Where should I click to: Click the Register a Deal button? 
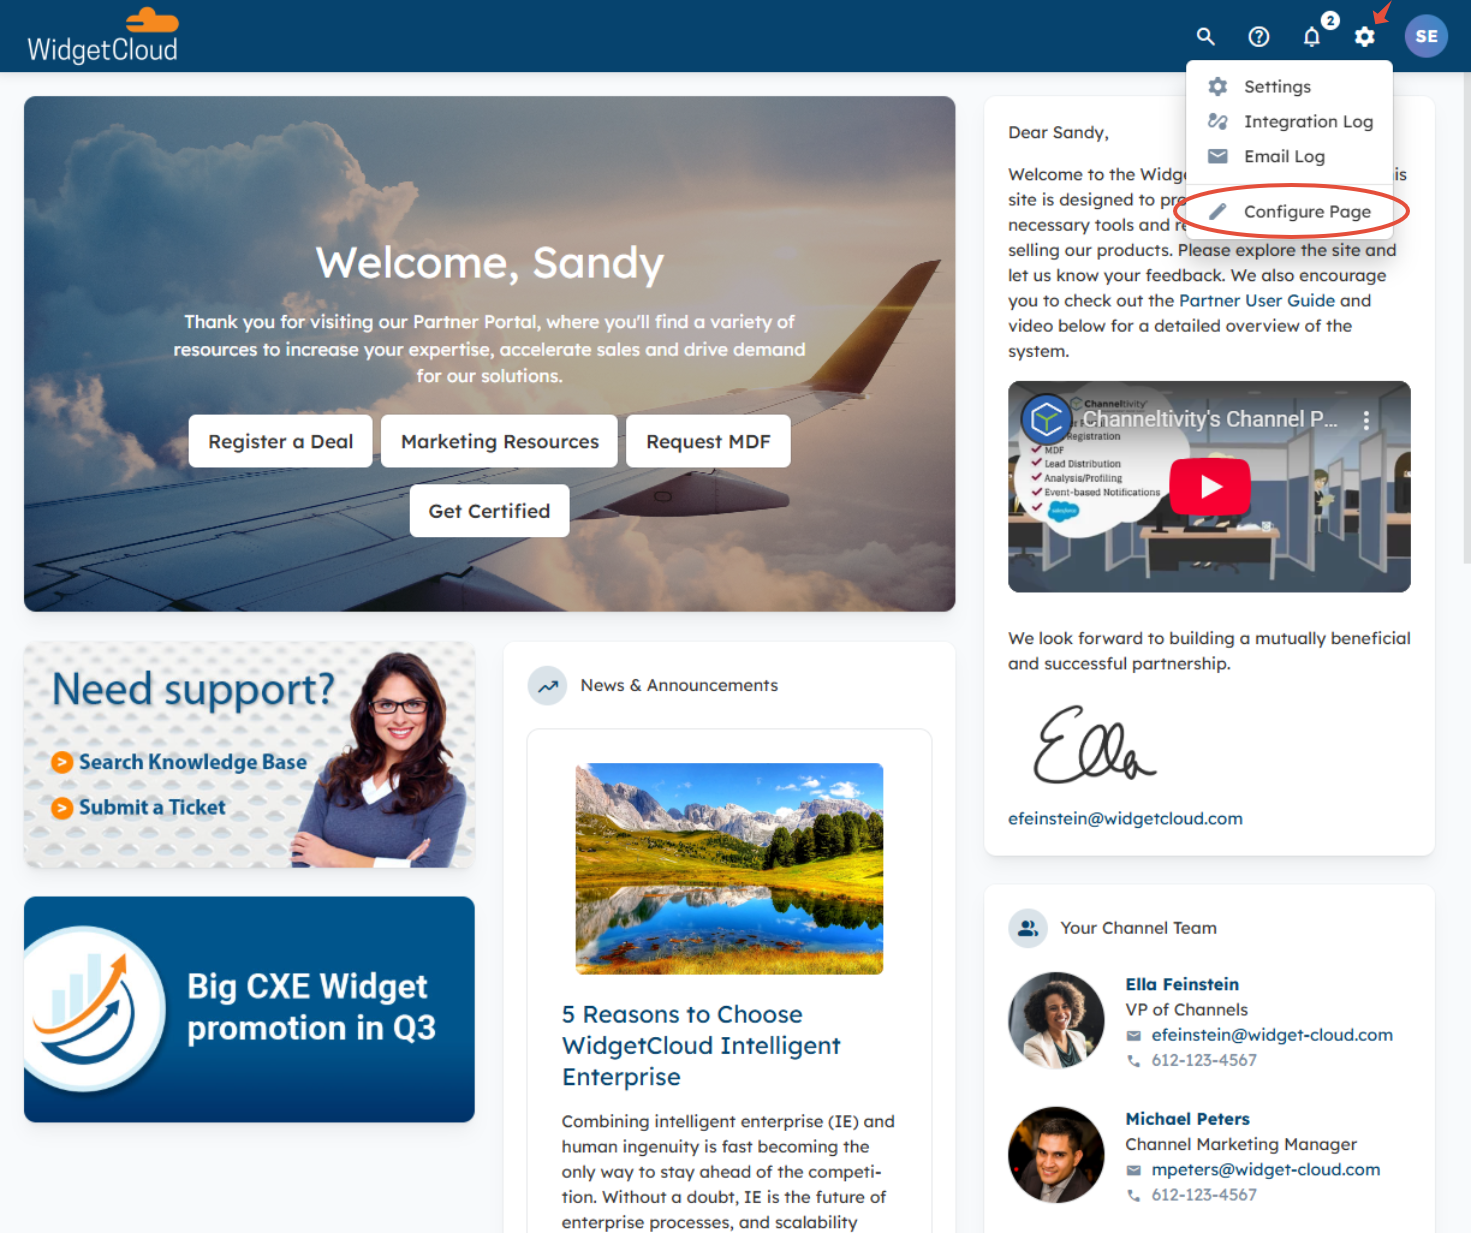coord(281,441)
